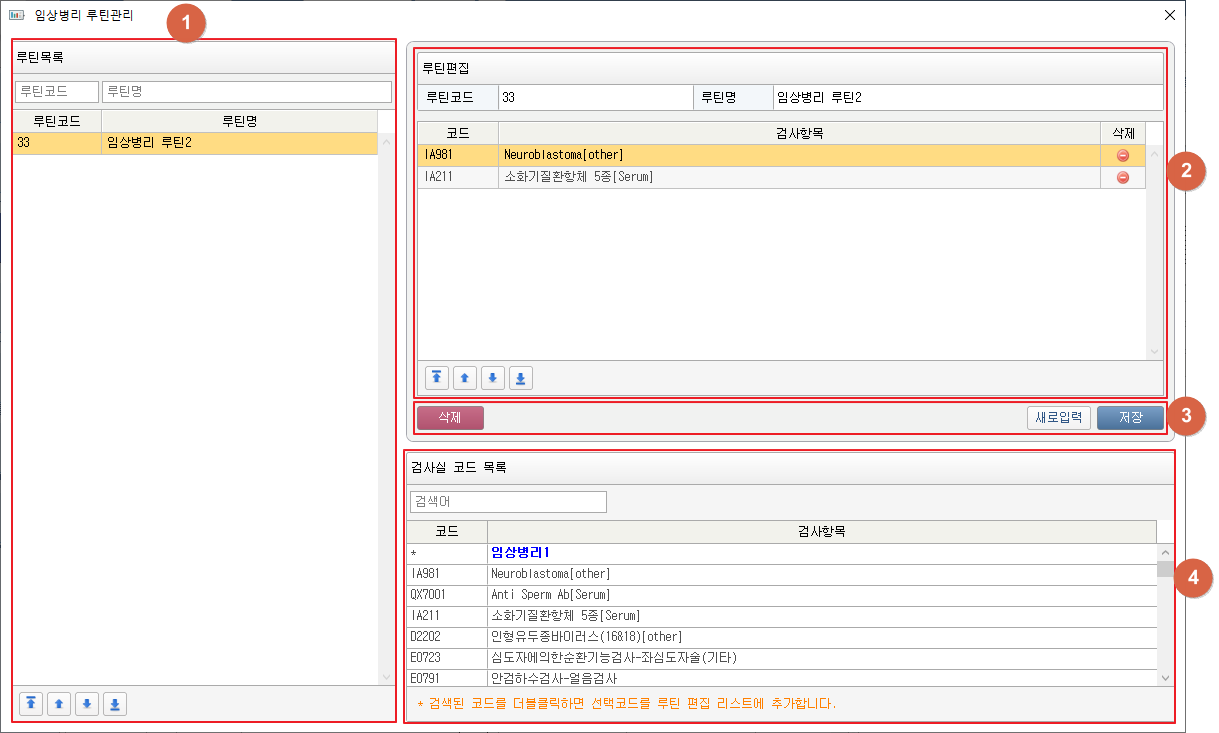Click move-to-top arrow in routine list panel
The height and width of the screenshot is (733, 1219).
click(x=32, y=704)
